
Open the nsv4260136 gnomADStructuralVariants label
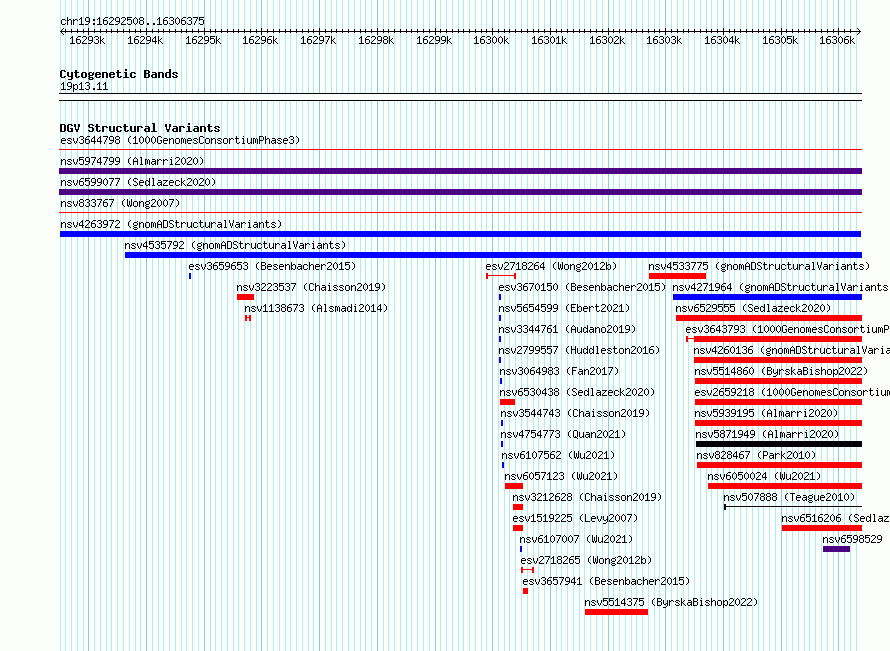pos(791,350)
